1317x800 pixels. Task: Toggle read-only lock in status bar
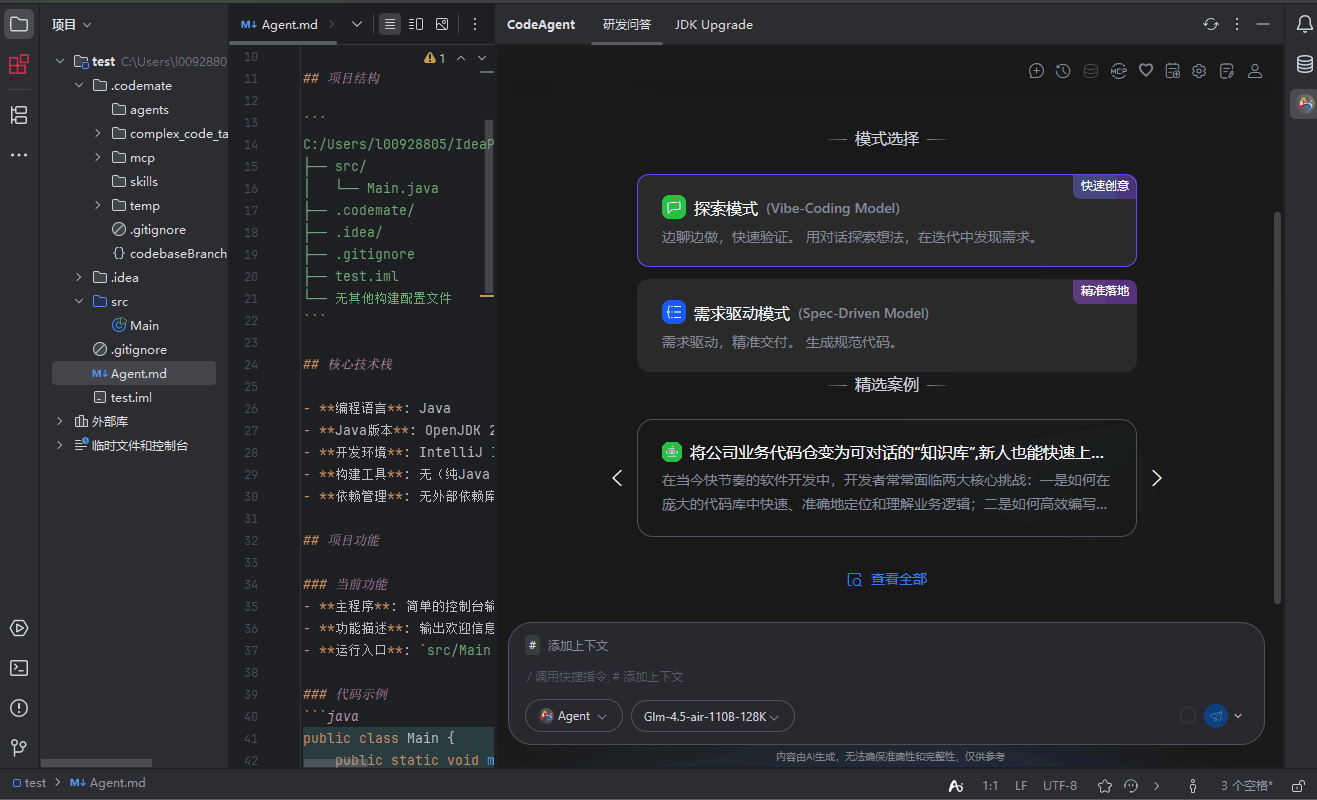[x=1298, y=785]
